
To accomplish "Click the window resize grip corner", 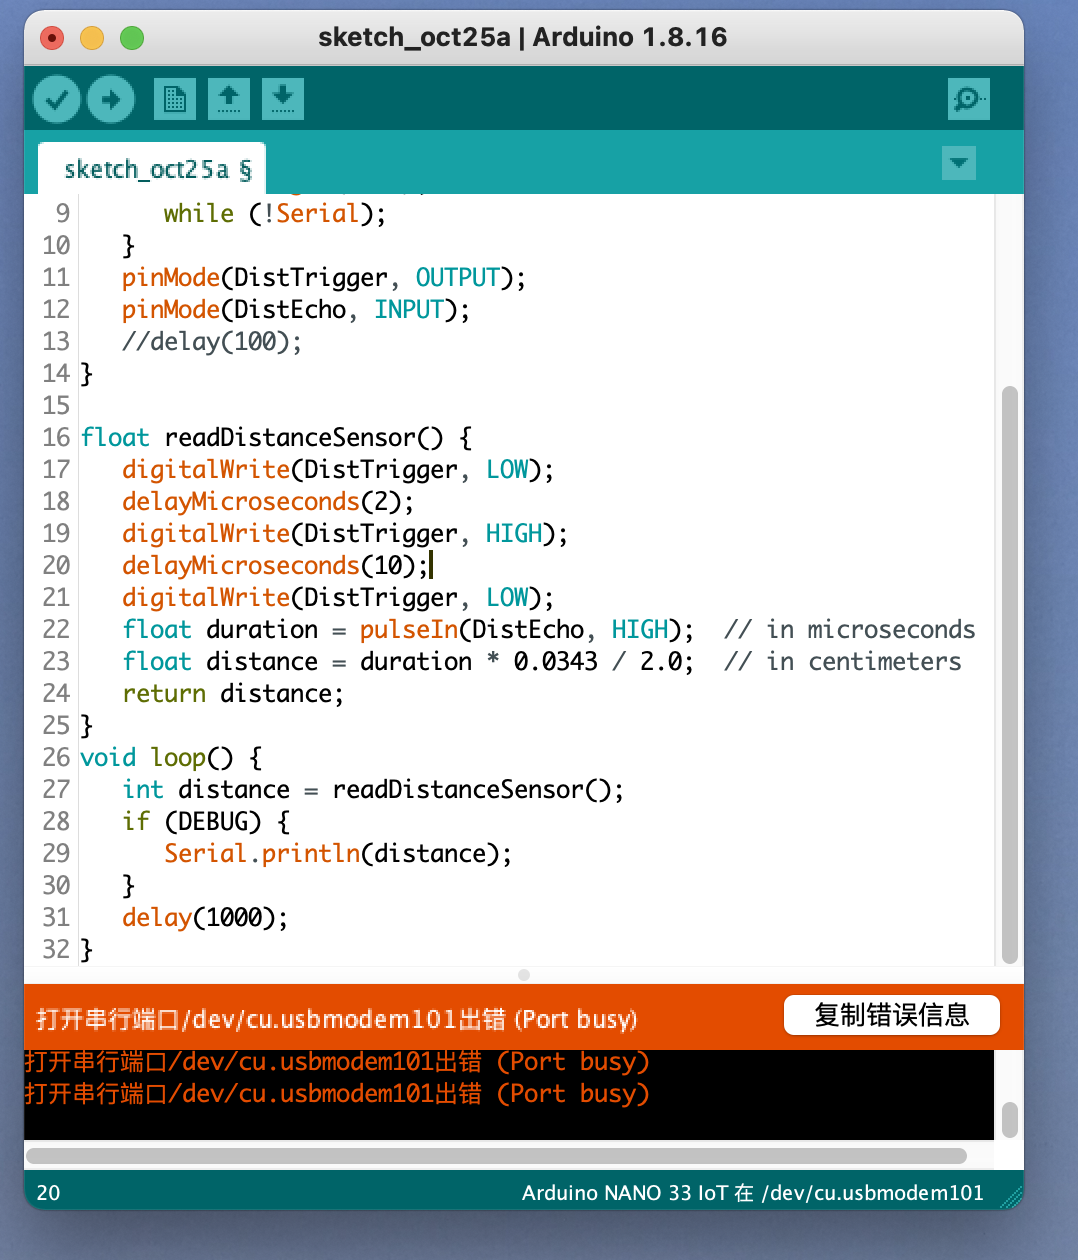I will point(1012,1196).
